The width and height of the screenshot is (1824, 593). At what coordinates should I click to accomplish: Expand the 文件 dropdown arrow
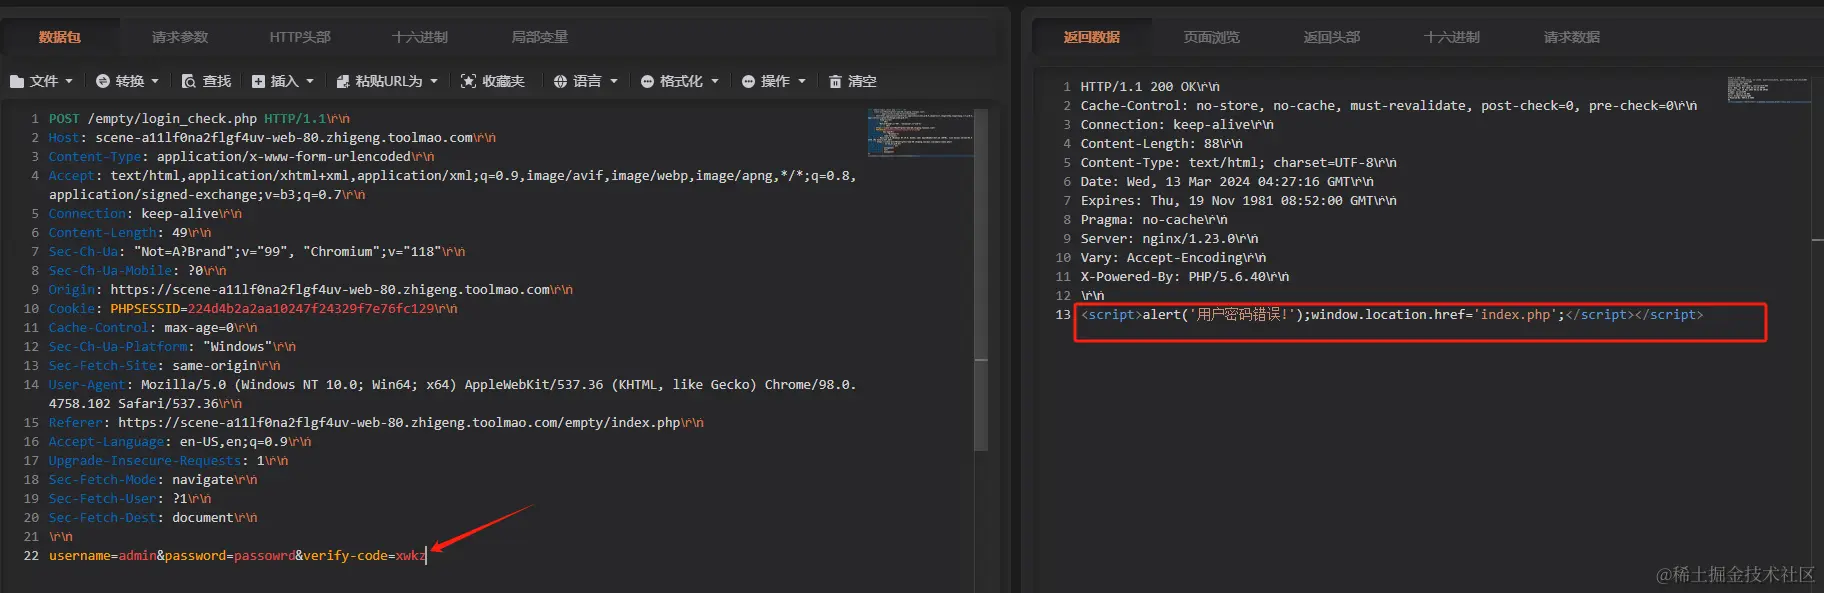coord(69,81)
